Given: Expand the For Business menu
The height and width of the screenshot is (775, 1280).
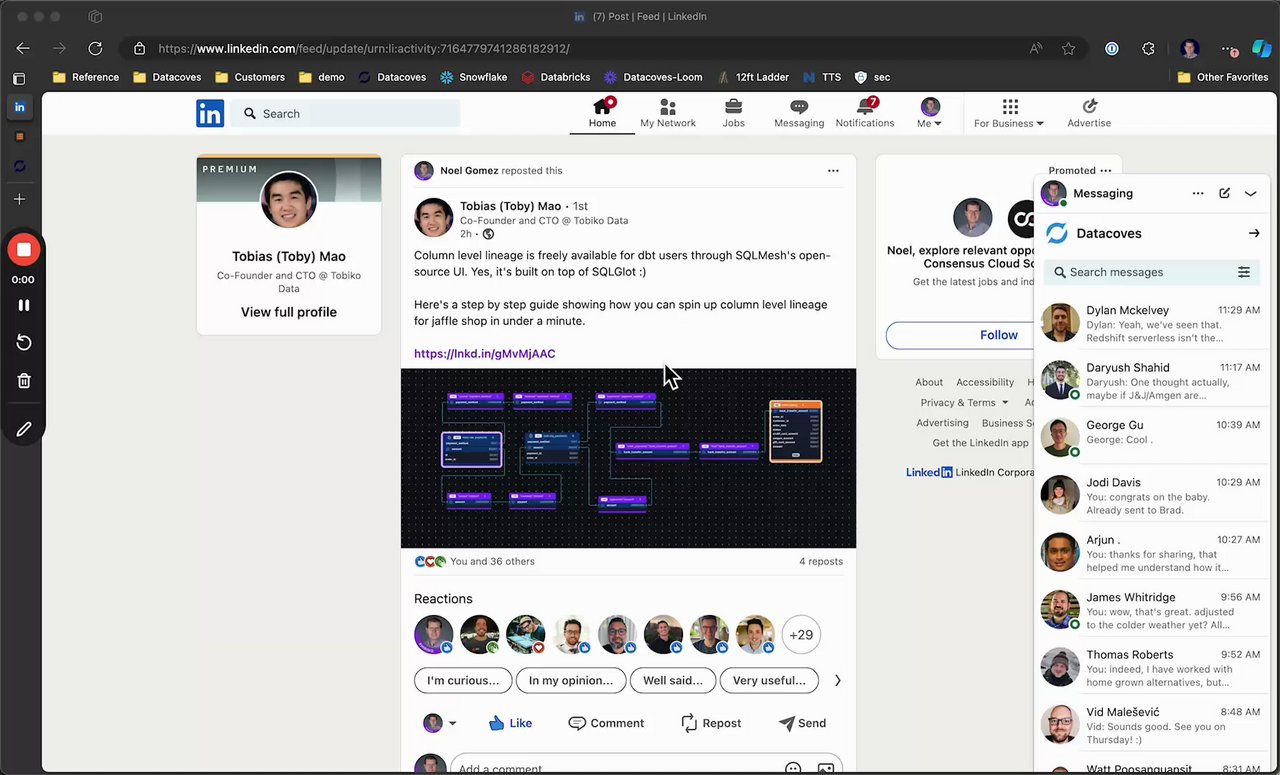Looking at the screenshot, I should [1009, 114].
